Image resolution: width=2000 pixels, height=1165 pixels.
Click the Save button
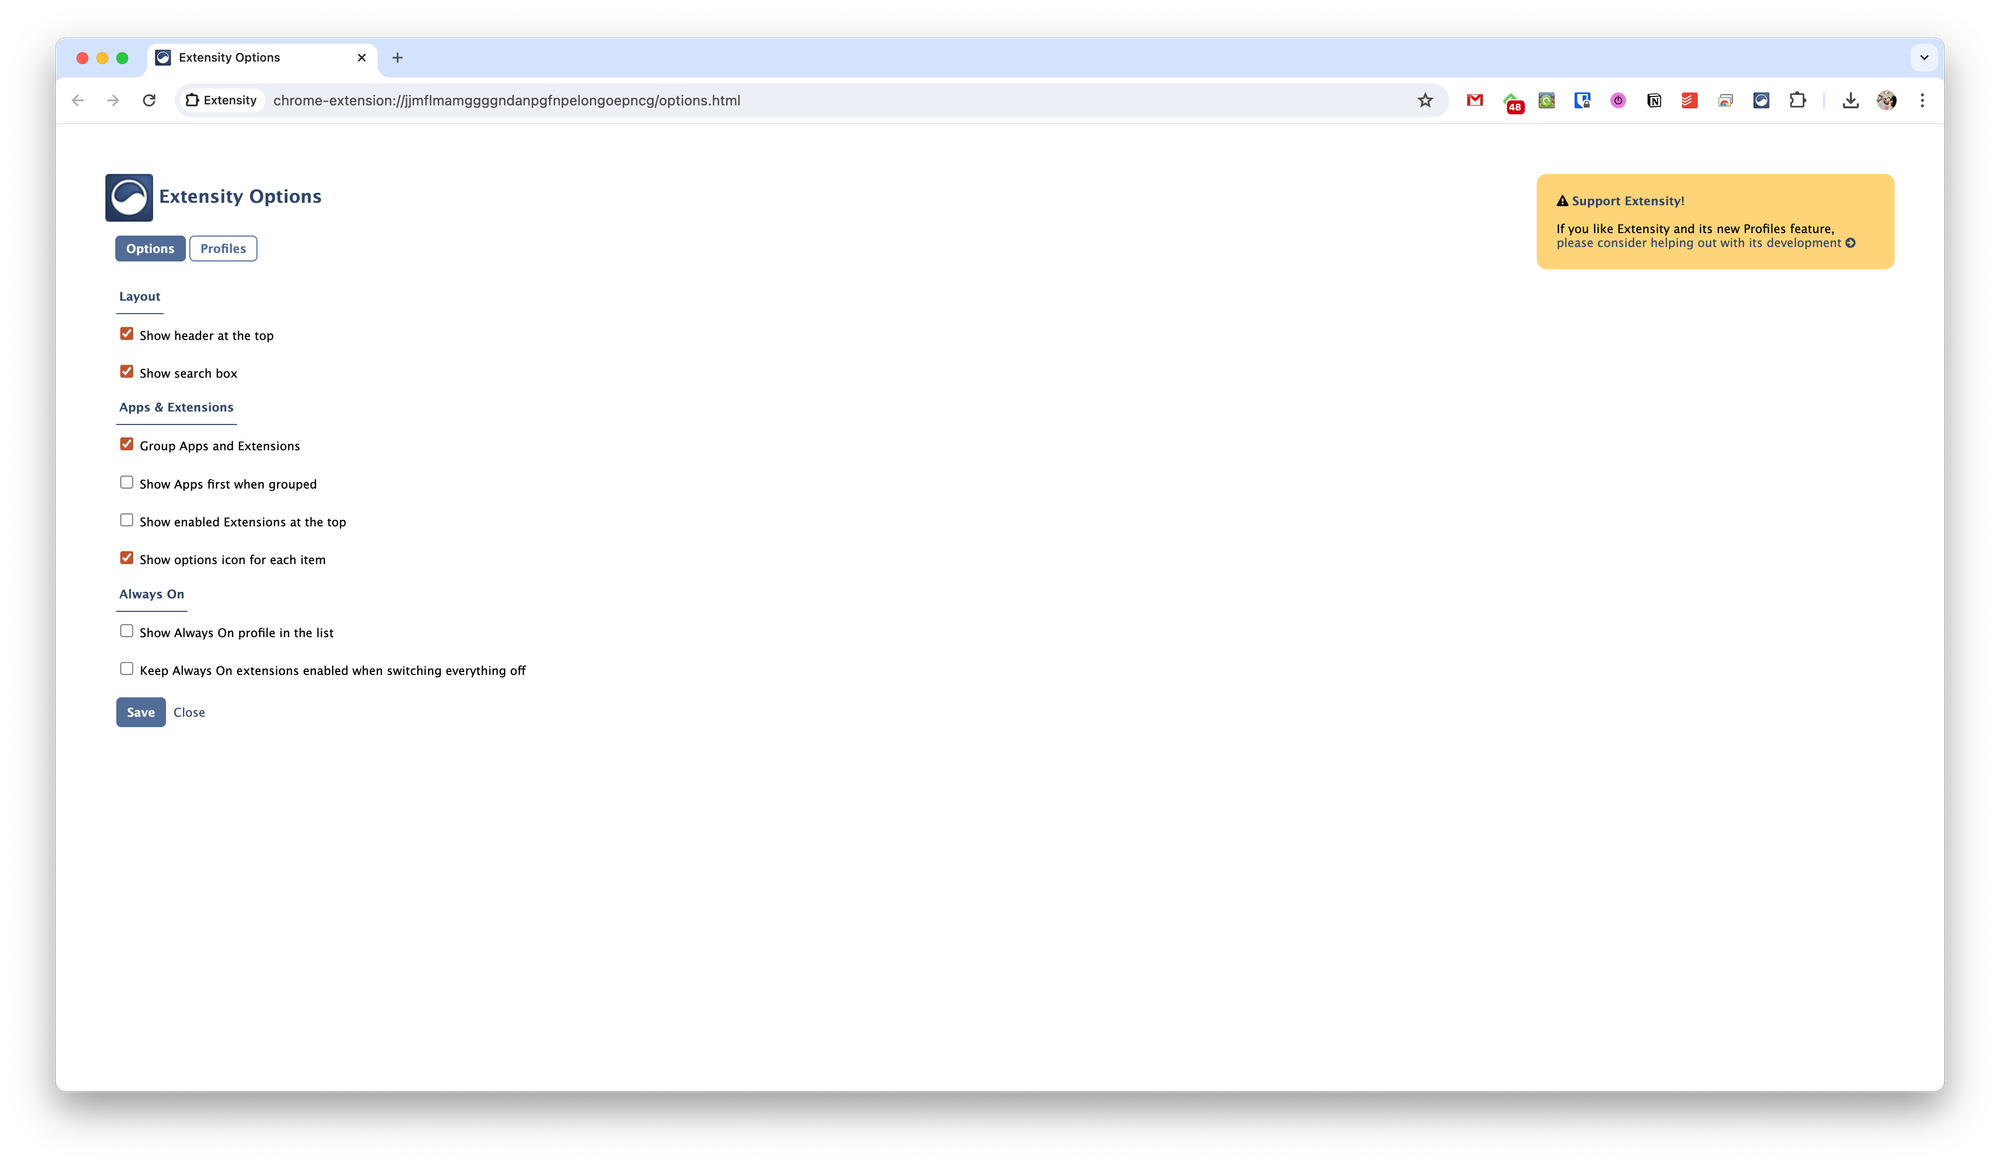pyautogui.click(x=141, y=712)
